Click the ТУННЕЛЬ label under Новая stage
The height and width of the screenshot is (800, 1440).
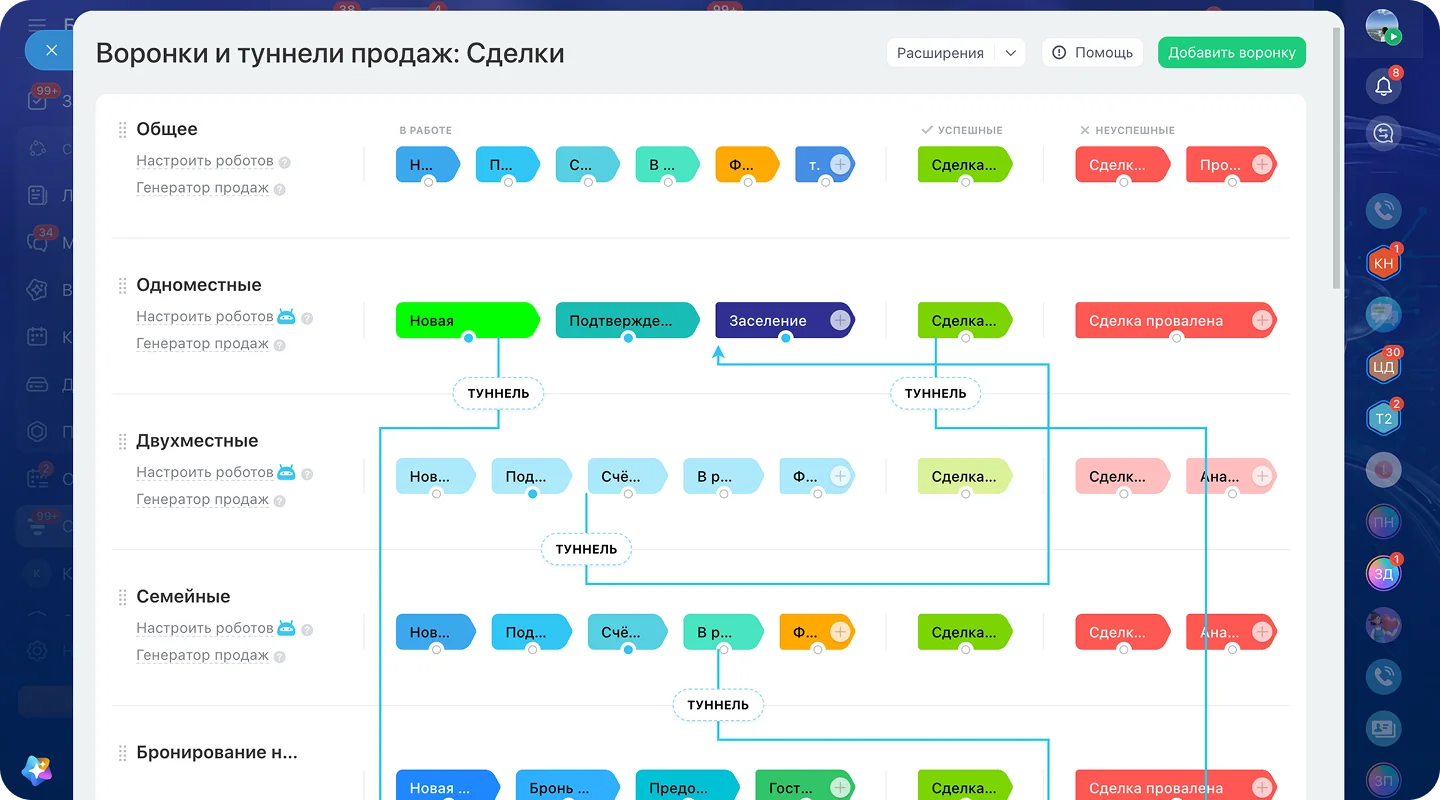click(x=499, y=394)
